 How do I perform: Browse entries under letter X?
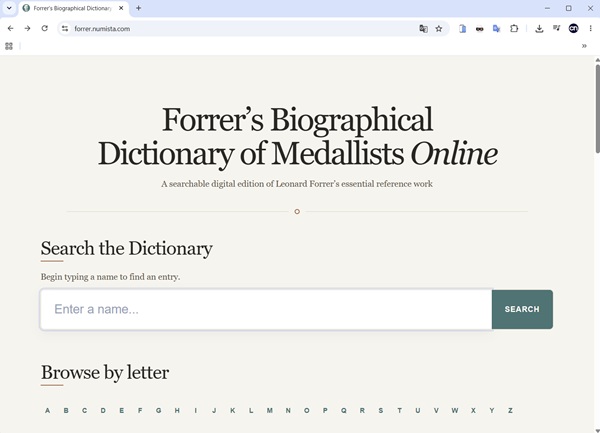tap(473, 410)
